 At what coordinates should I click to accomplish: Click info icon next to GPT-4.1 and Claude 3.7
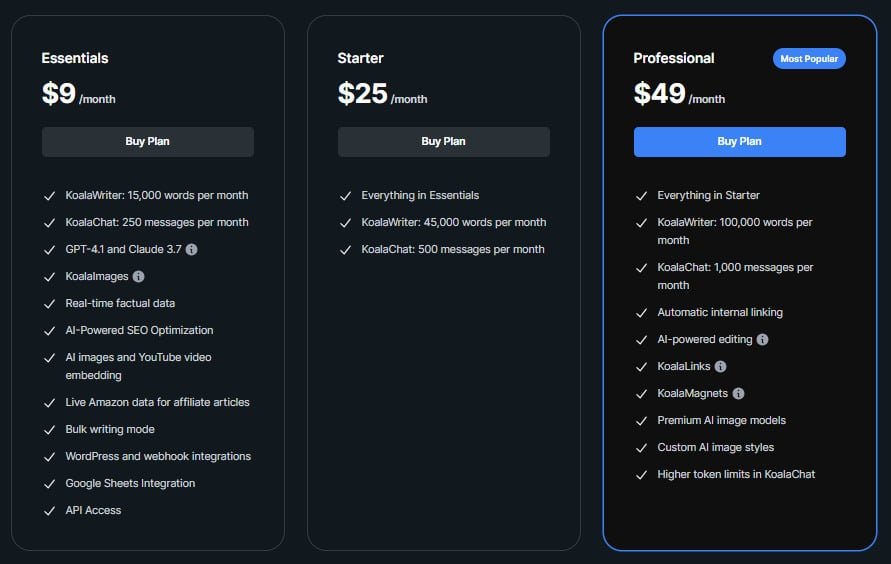click(191, 249)
